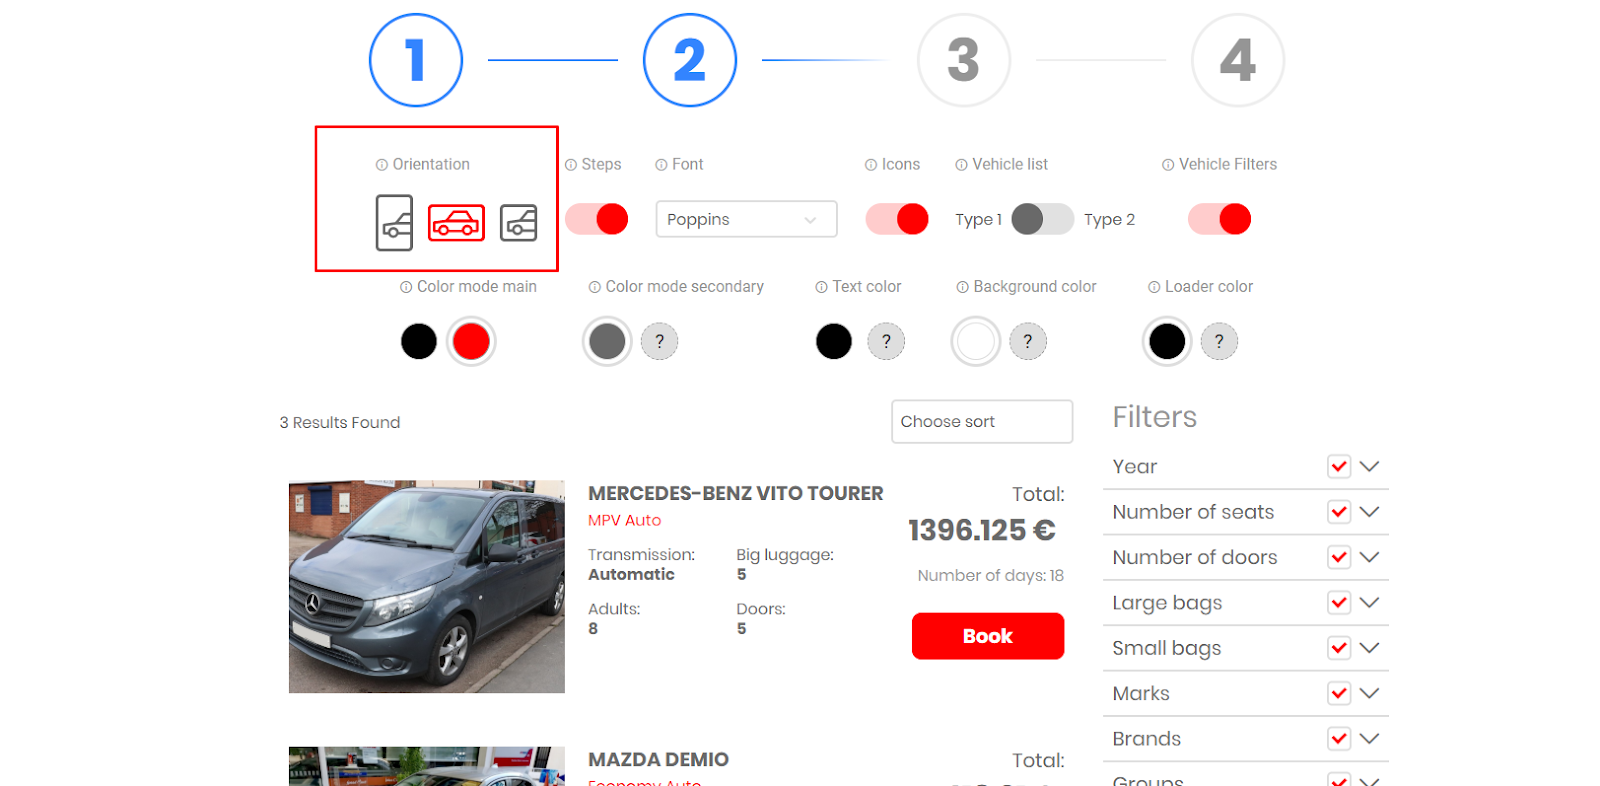
Task: Uncheck the Brands filter checkbox
Action: pos(1339,739)
